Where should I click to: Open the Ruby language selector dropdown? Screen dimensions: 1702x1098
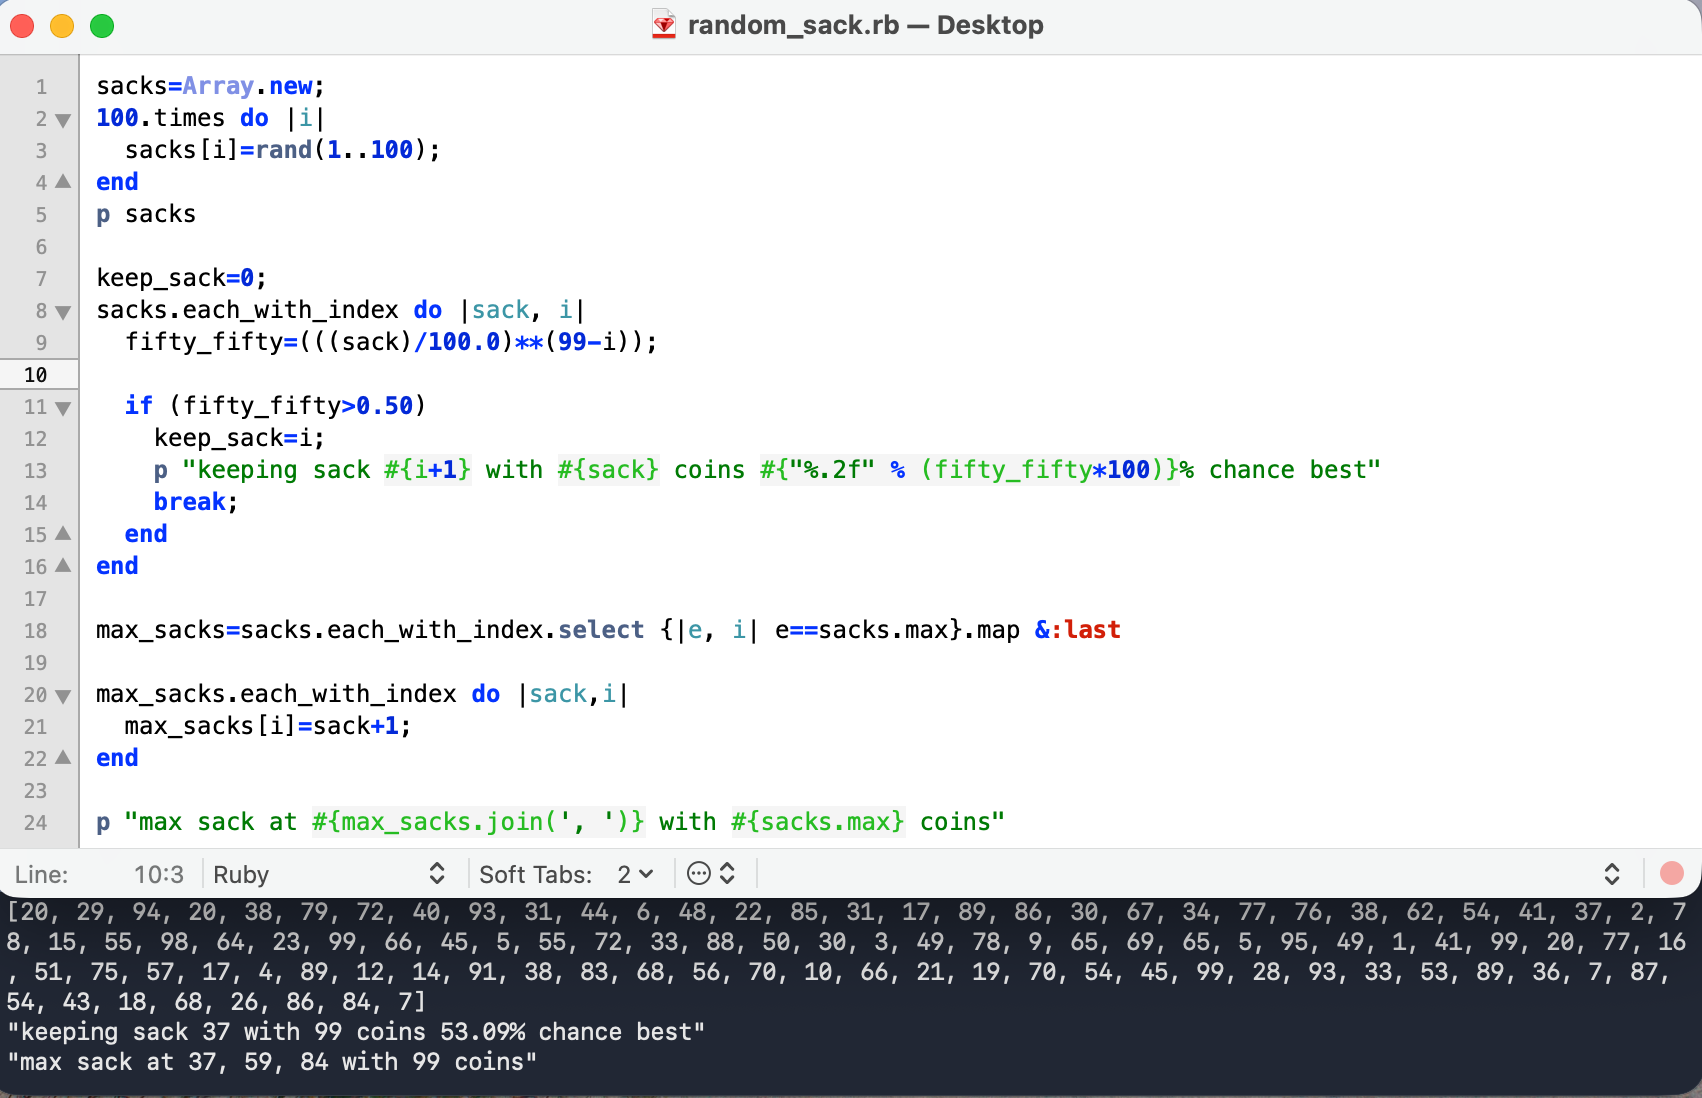pos(328,874)
